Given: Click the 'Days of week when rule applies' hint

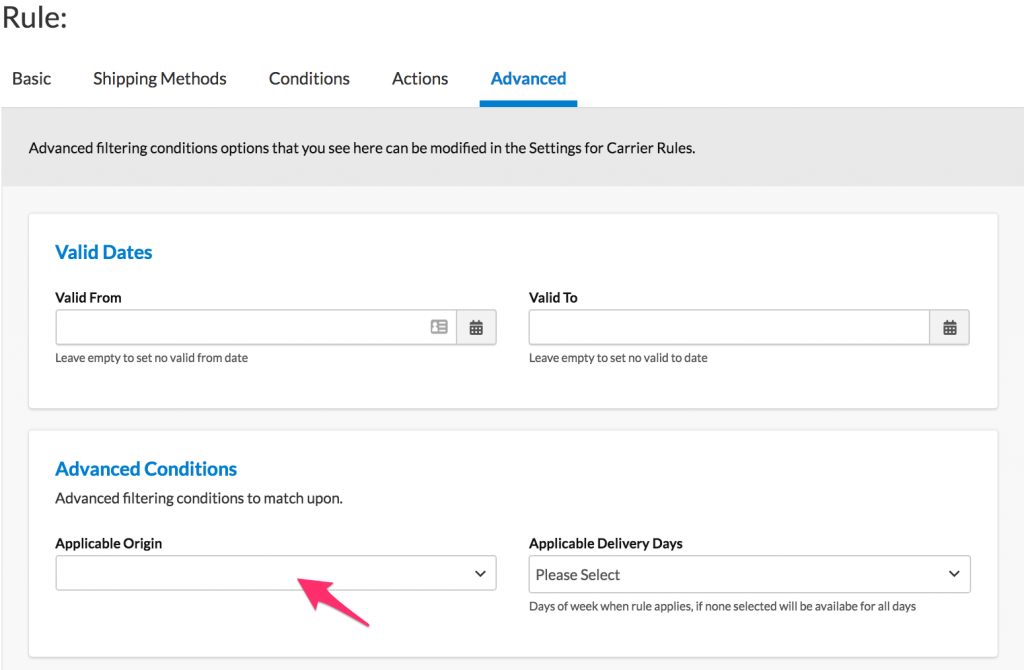Looking at the screenshot, I should pyautogui.click(x=722, y=606).
